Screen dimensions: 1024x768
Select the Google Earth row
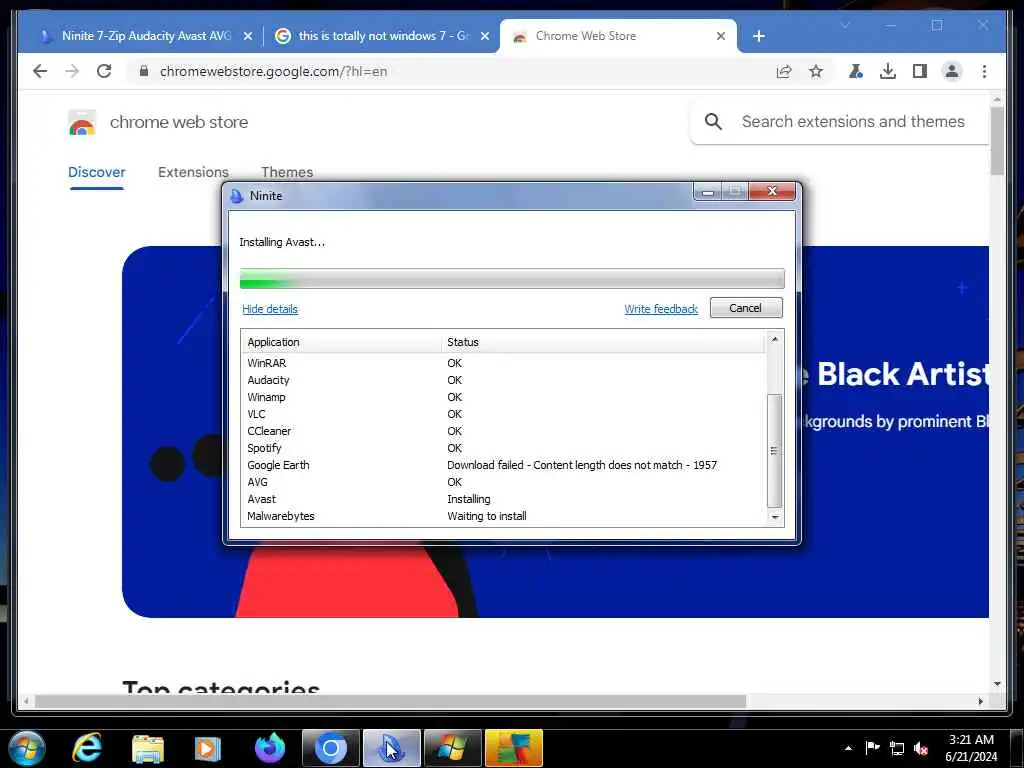click(x=503, y=465)
